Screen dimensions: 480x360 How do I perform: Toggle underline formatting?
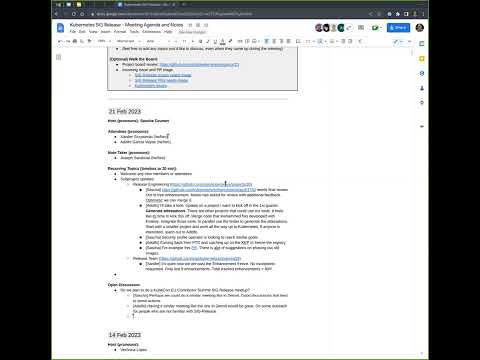pyautogui.click(x=215, y=41)
